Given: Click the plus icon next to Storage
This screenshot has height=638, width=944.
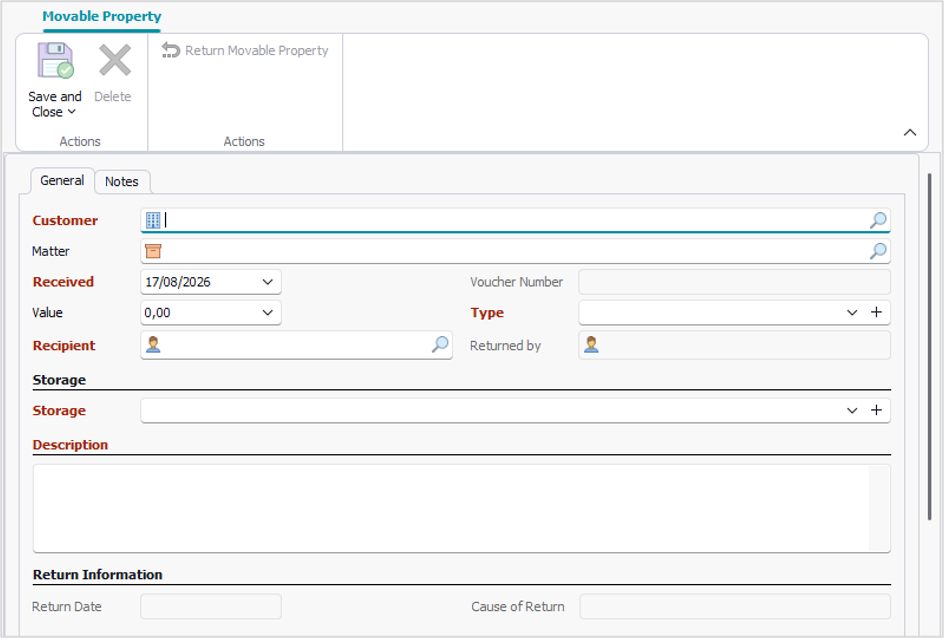Looking at the screenshot, I should tap(877, 410).
